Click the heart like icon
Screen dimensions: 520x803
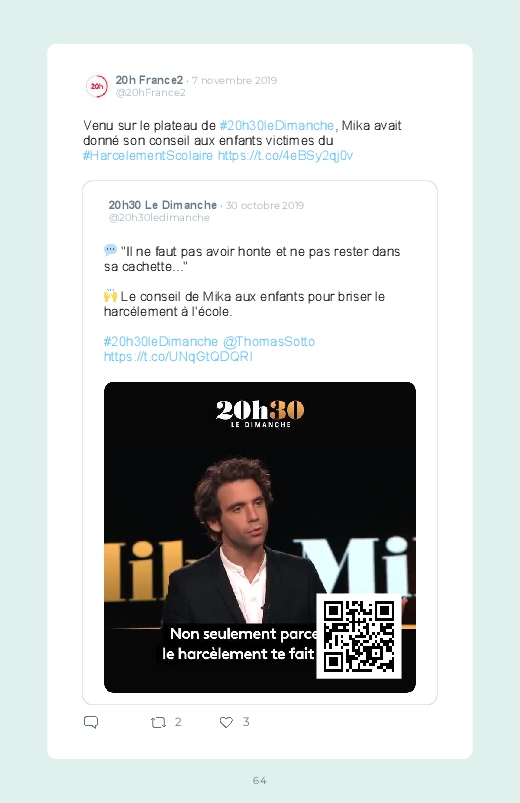tap(226, 722)
